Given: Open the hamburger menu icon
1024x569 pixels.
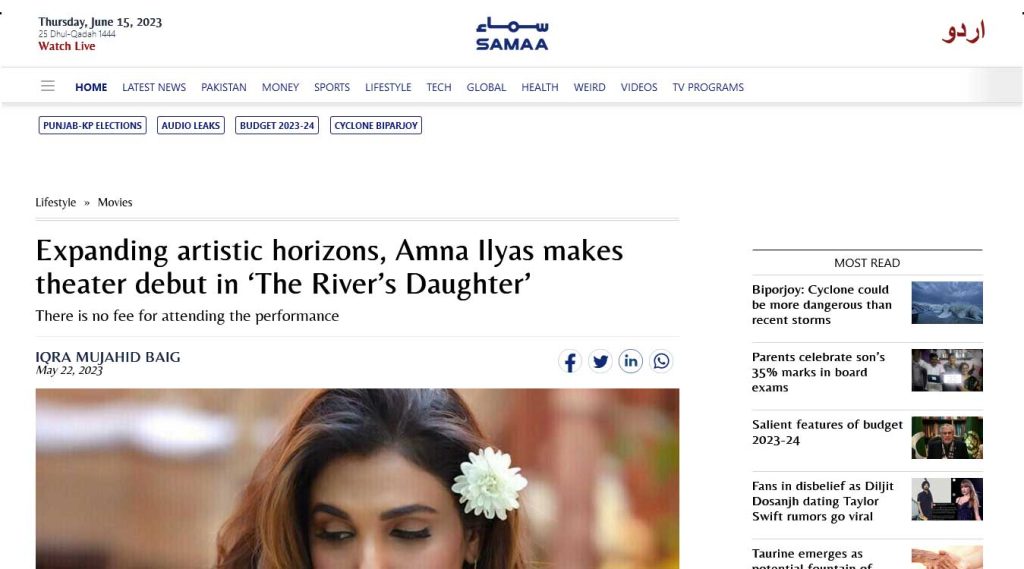Looking at the screenshot, I should tap(48, 86).
